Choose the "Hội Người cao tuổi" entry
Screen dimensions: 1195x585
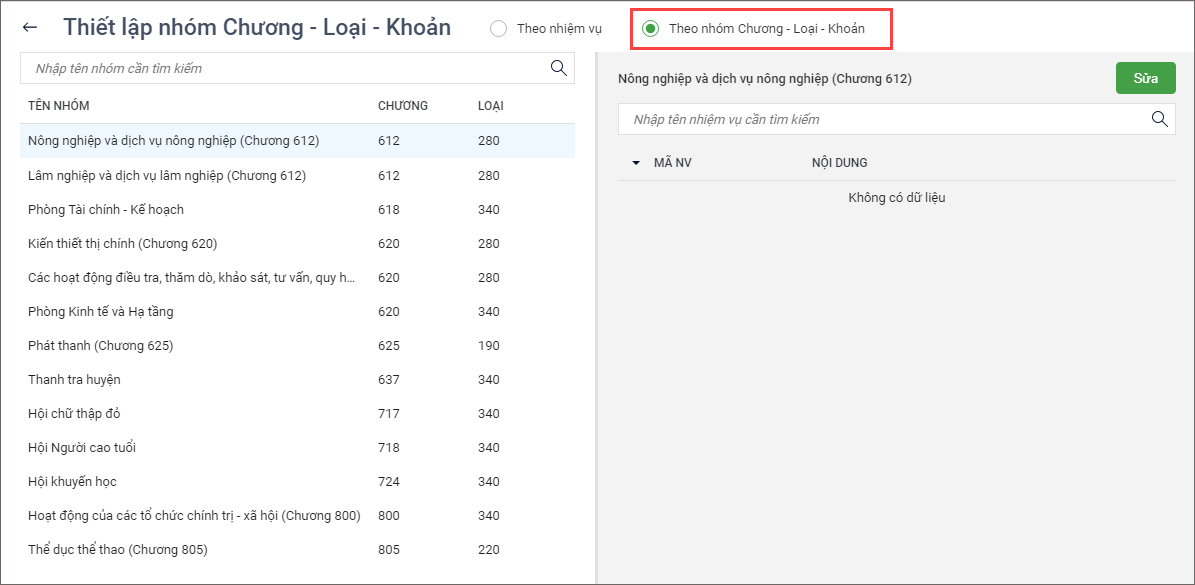82,448
